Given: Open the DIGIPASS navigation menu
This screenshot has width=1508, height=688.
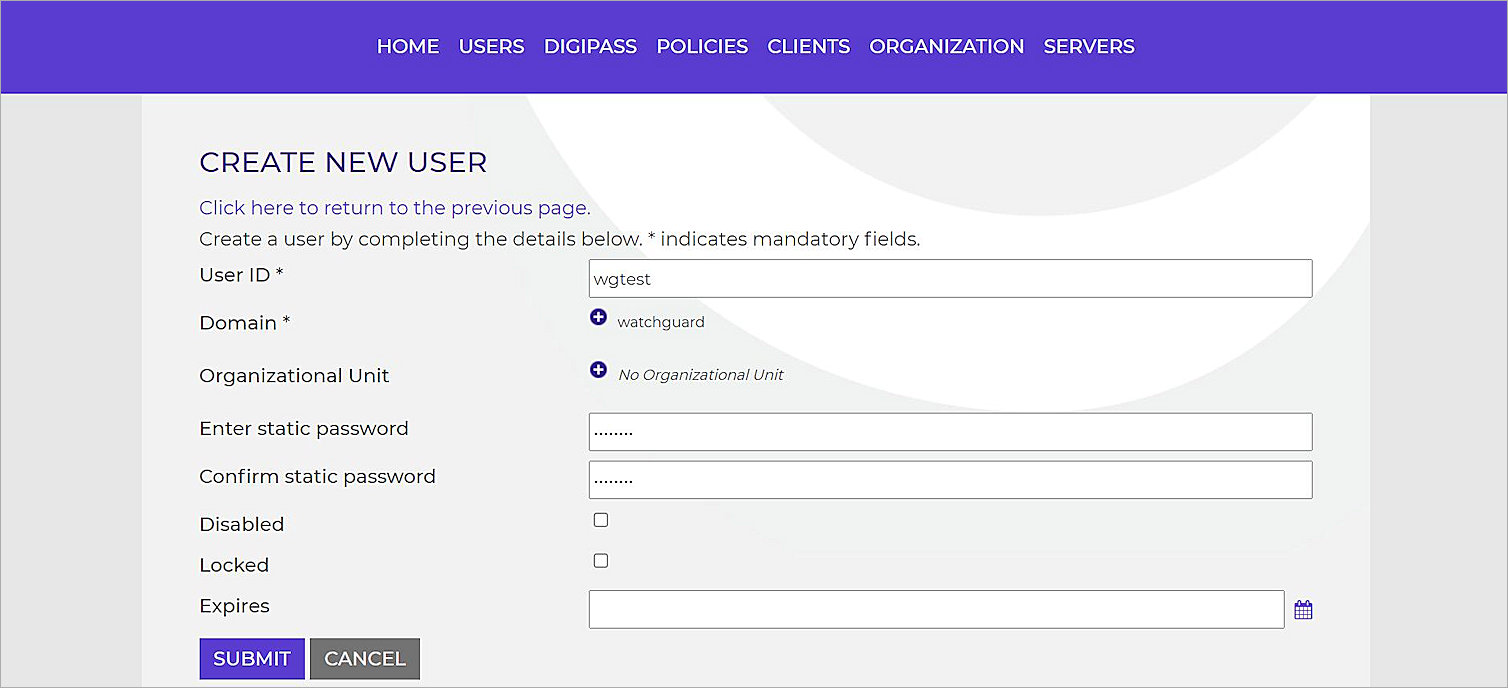Looking at the screenshot, I should coord(590,46).
